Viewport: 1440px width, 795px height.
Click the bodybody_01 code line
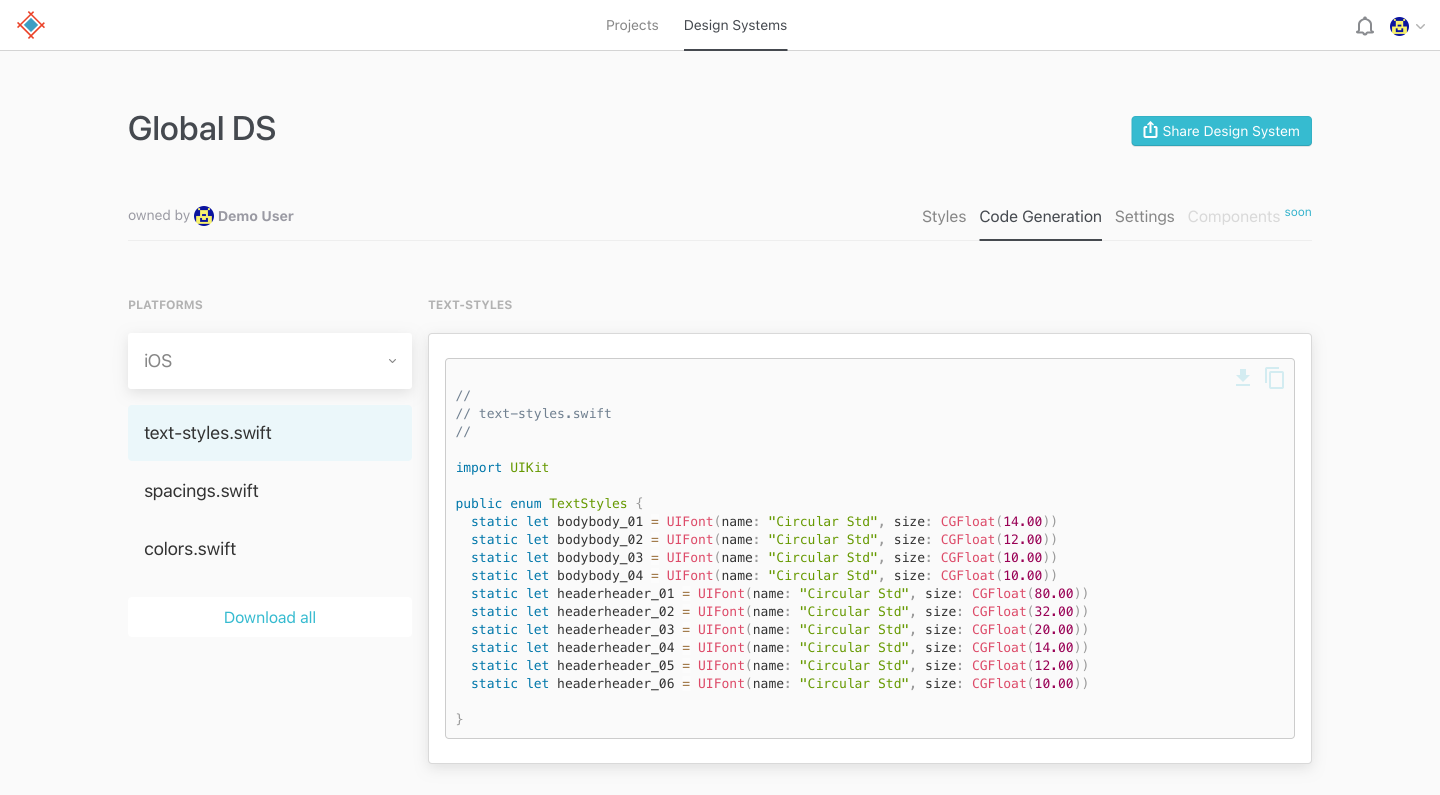tap(764, 521)
